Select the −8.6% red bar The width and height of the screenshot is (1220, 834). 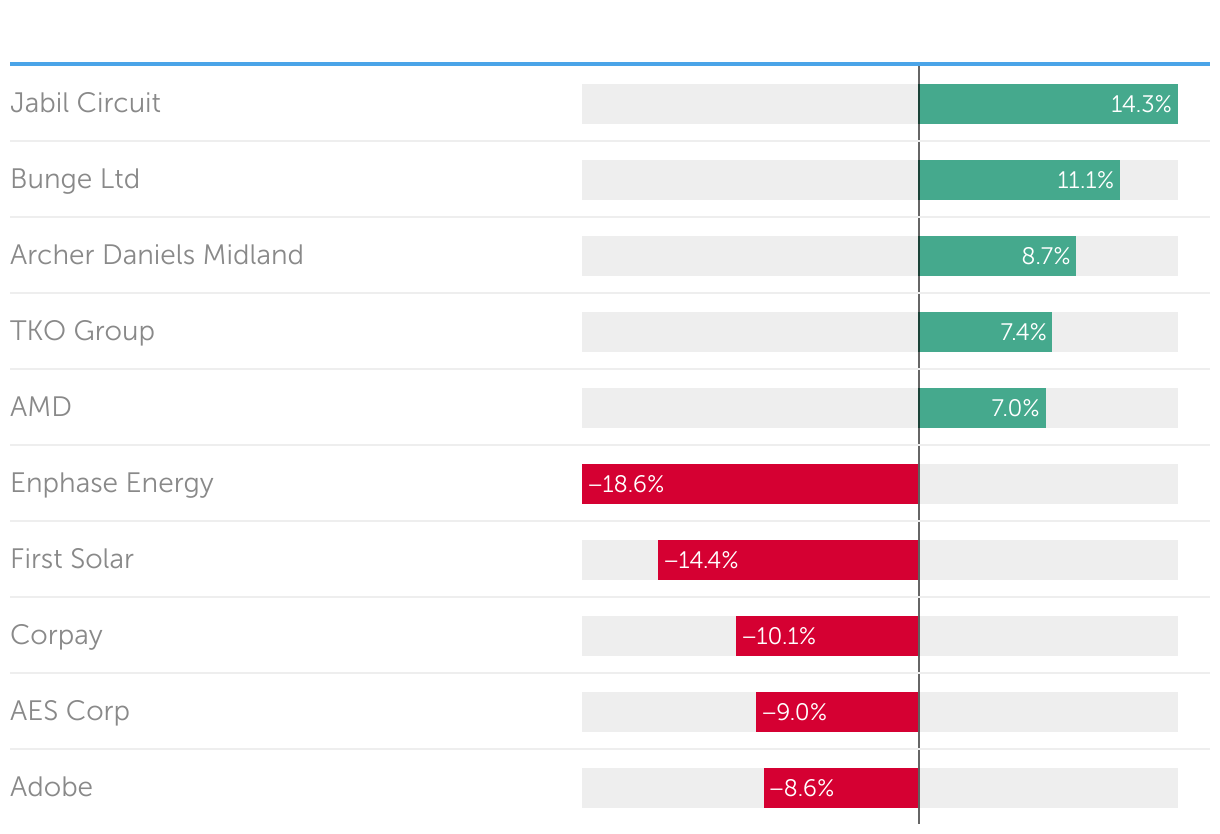pyautogui.click(x=841, y=788)
